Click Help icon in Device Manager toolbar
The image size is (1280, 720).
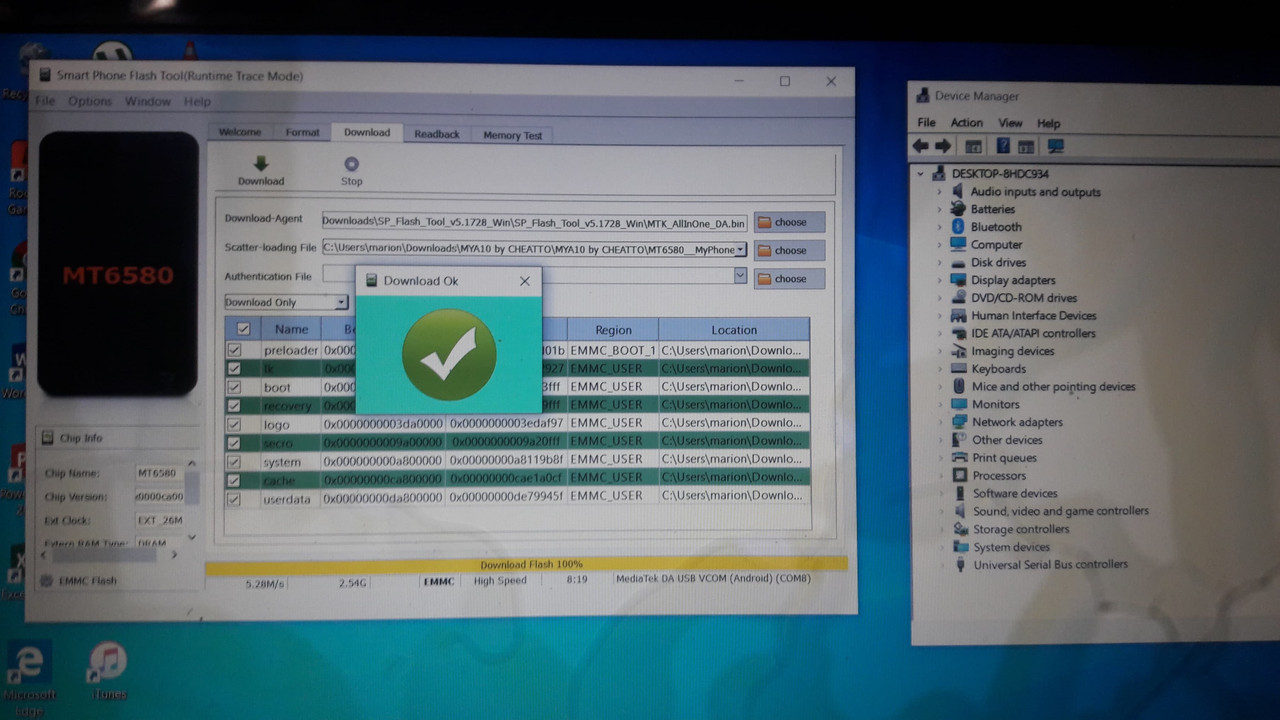1003,146
